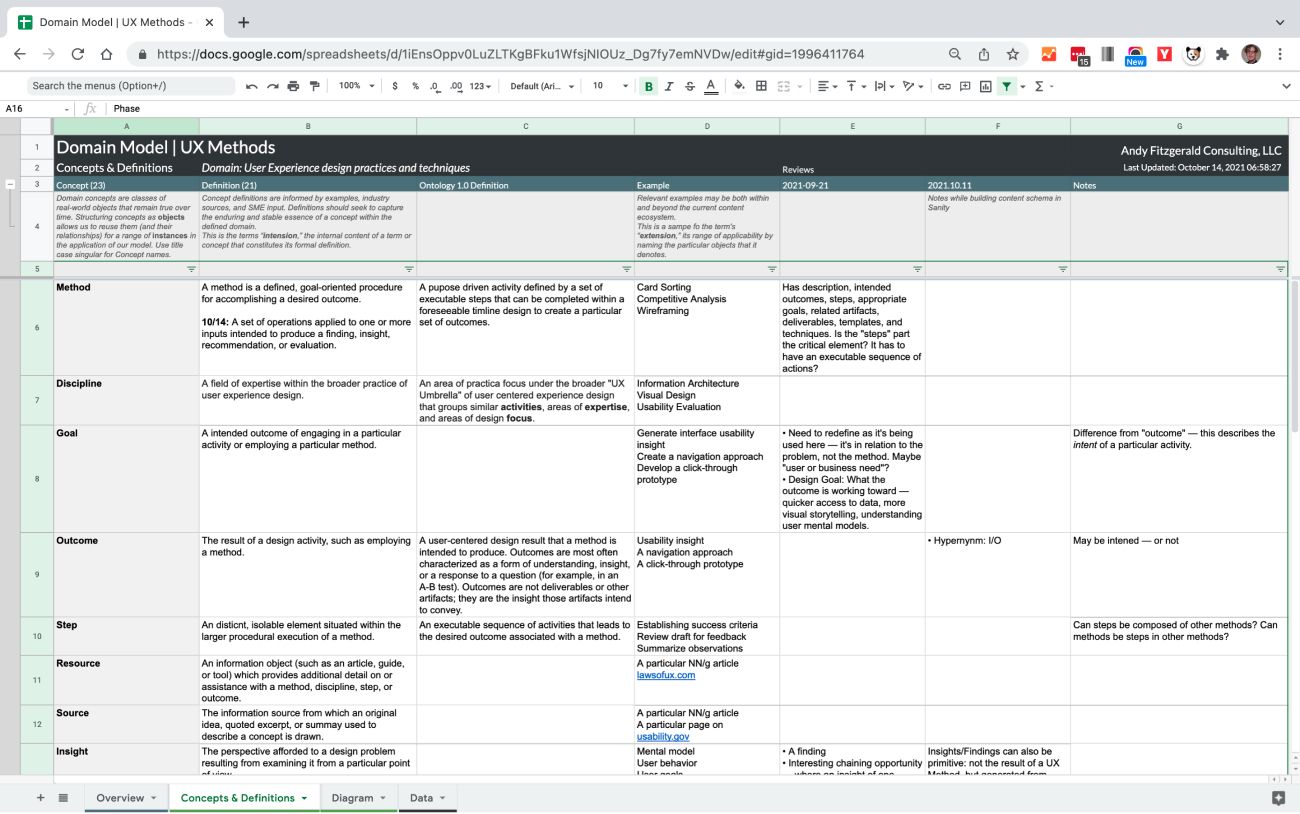The height and width of the screenshot is (814, 1300).
Task: Toggle strikethrough formatting
Action: coord(690,86)
